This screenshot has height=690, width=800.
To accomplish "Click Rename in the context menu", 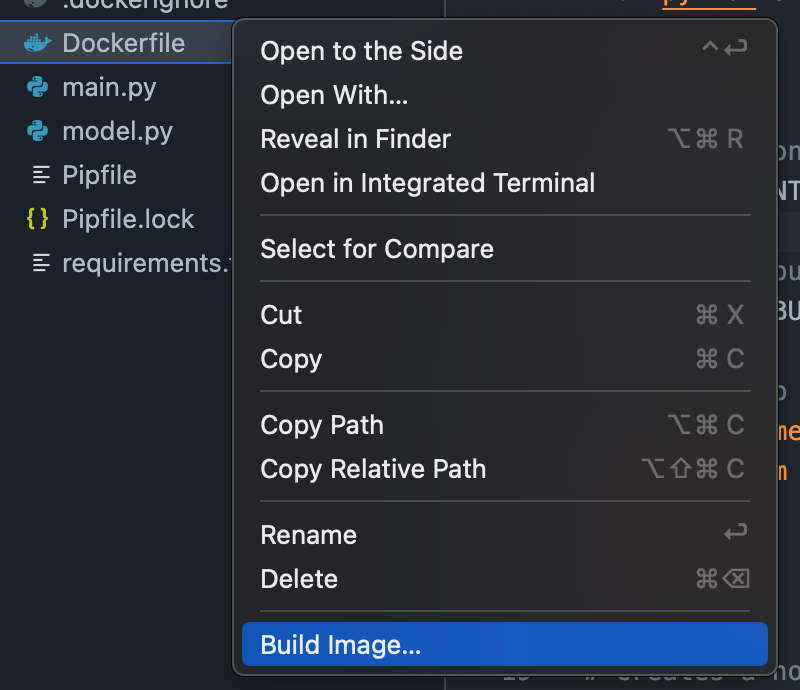I will (x=308, y=535).
